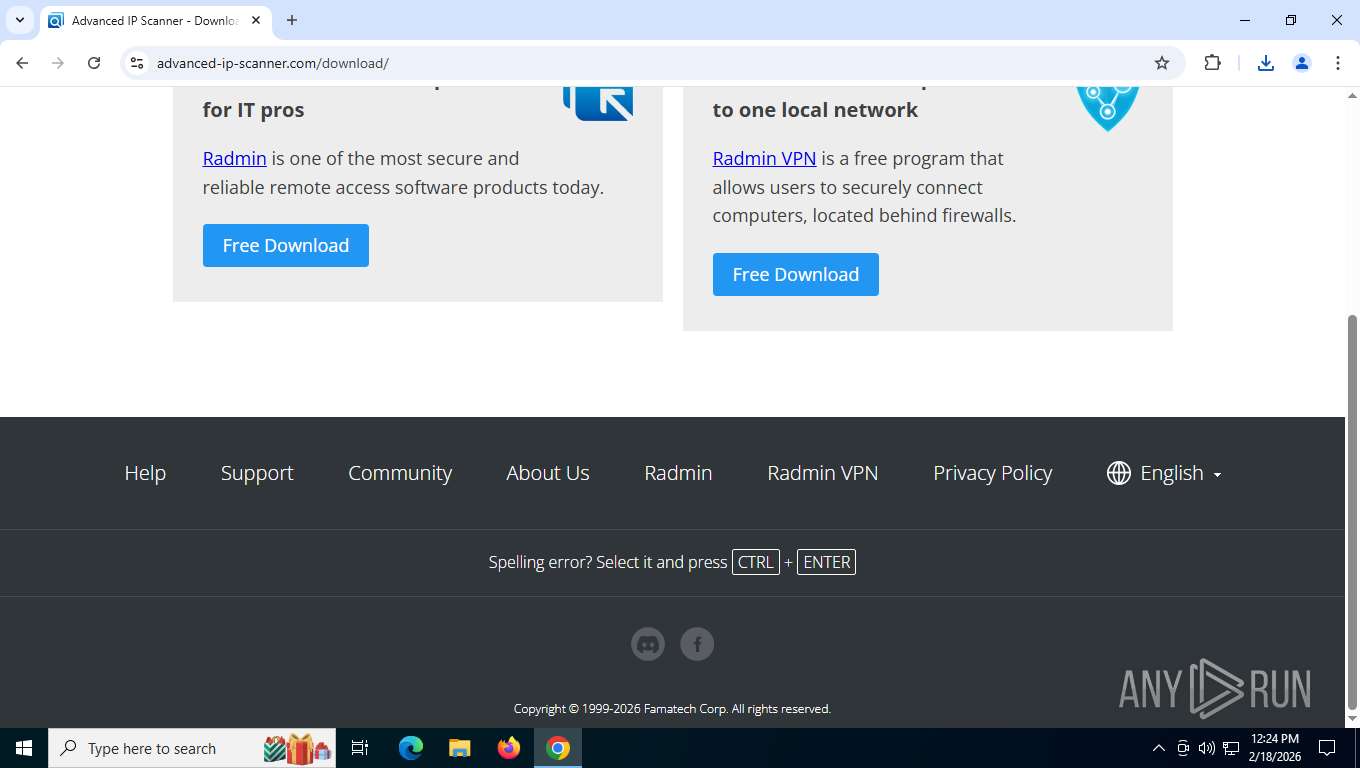Open the taskbar clock showing 12:24 PM
This screenshot has height=768, width=1360.
coord(1275,748)
